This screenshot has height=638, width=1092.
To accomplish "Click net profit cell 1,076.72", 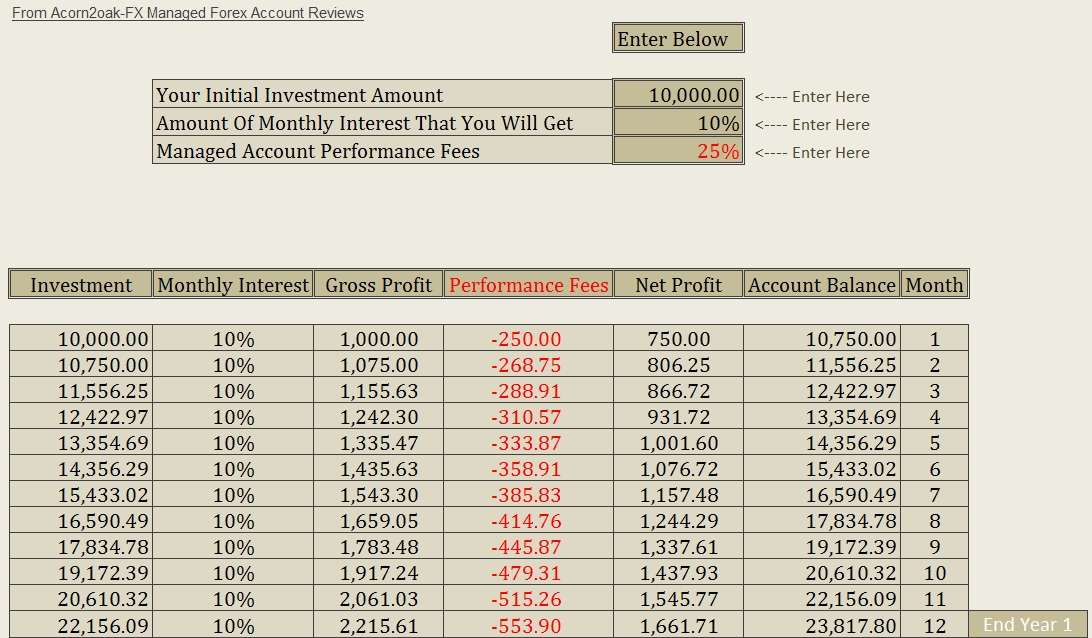I will pyautogui.click(x=678, y=468).
